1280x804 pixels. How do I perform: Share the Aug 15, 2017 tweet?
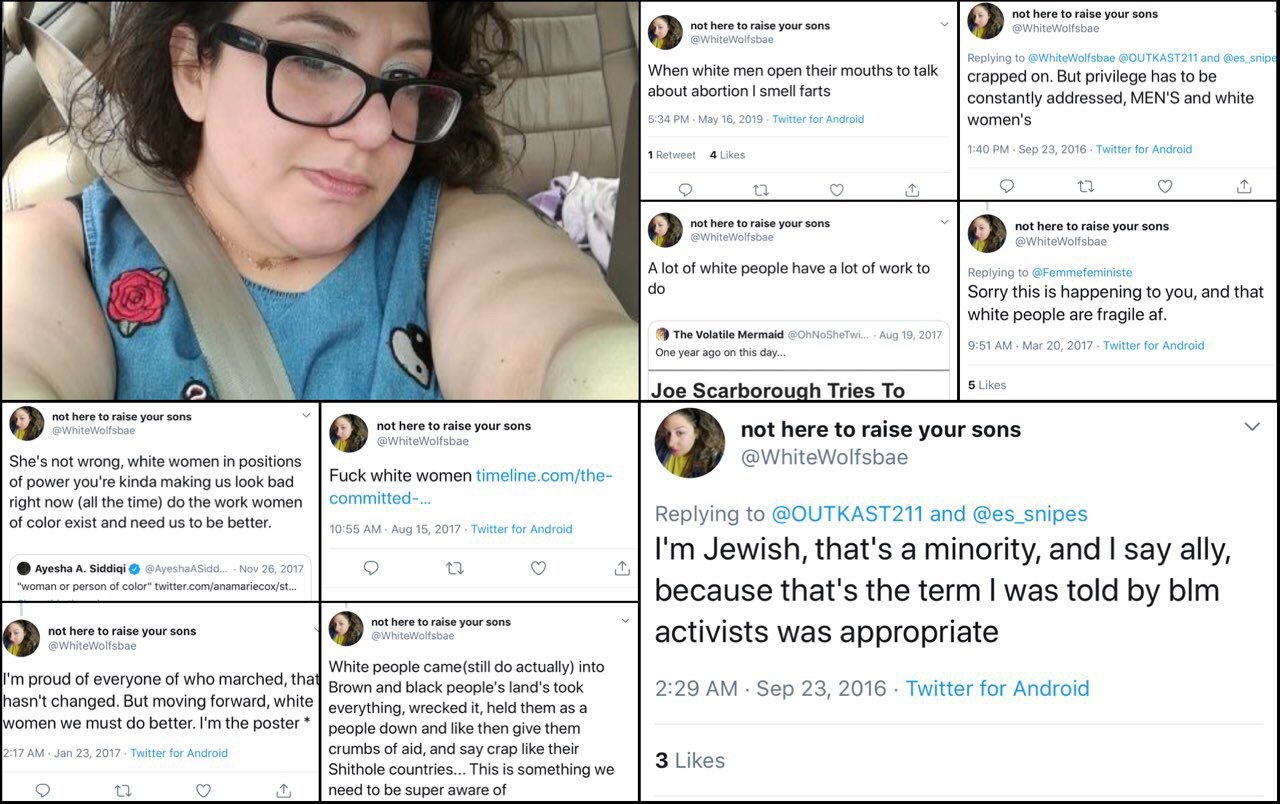[x=622, y=568]
